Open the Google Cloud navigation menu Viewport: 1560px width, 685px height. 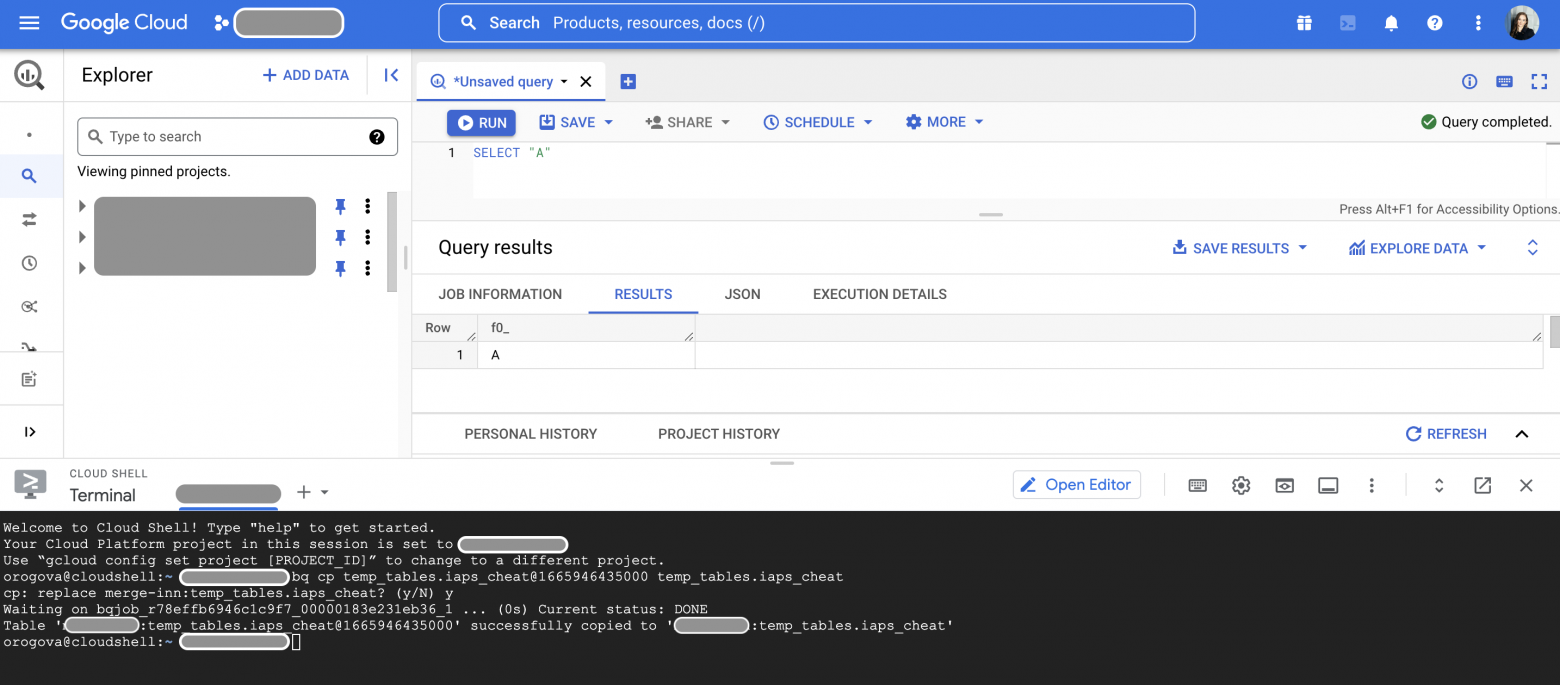(x=29, y=23)
